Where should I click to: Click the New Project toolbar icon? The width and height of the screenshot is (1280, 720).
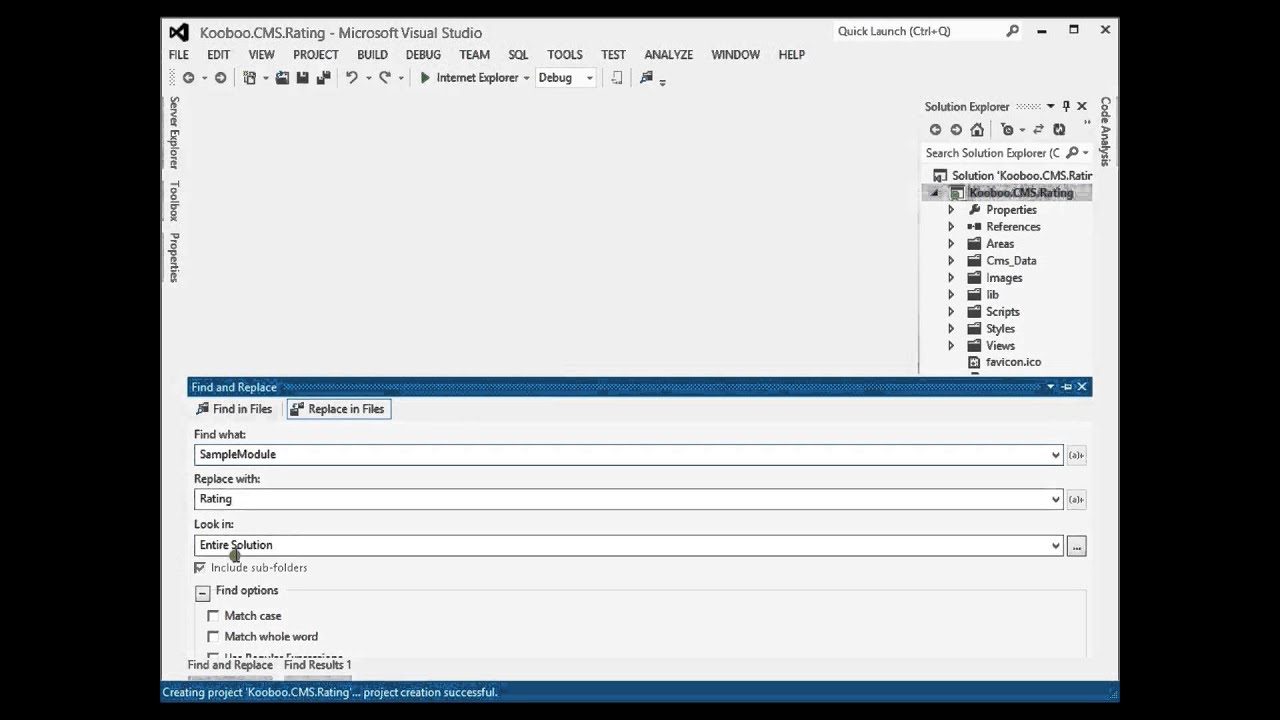[x=250, y=78]
